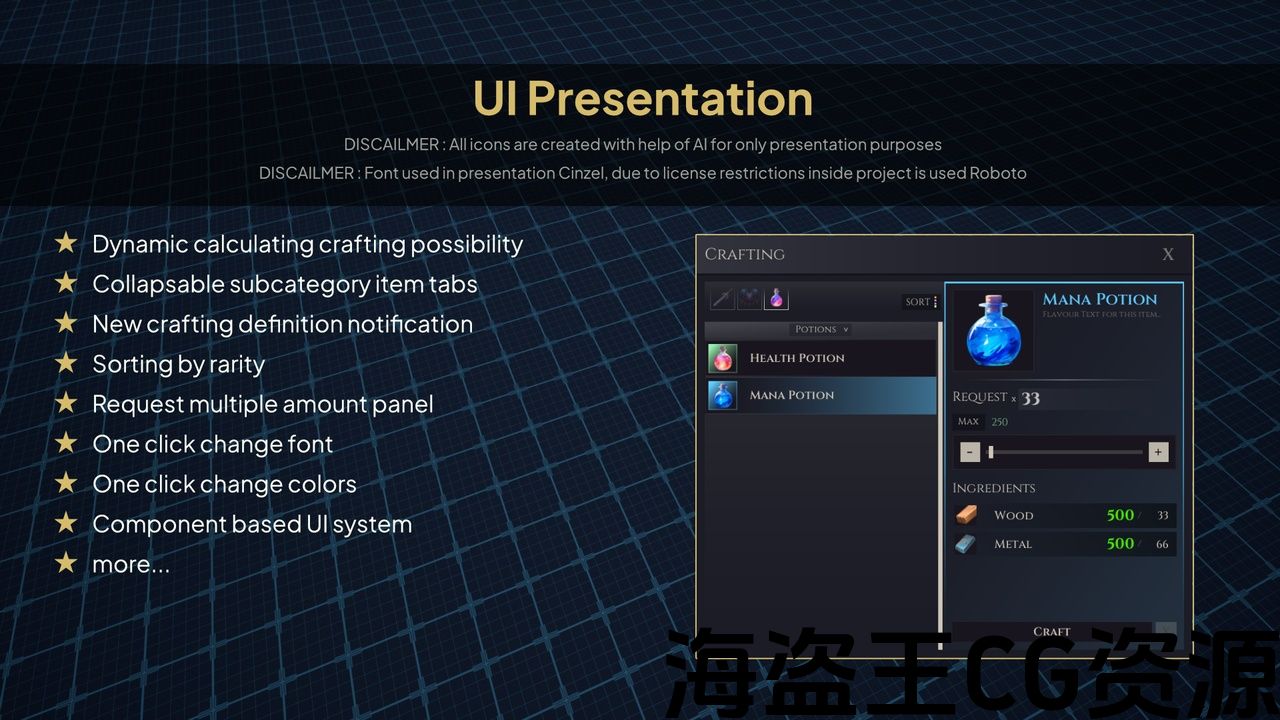Decrease amount with the minus button
The height and width of the screenshot is (720, 1280).
970,452
